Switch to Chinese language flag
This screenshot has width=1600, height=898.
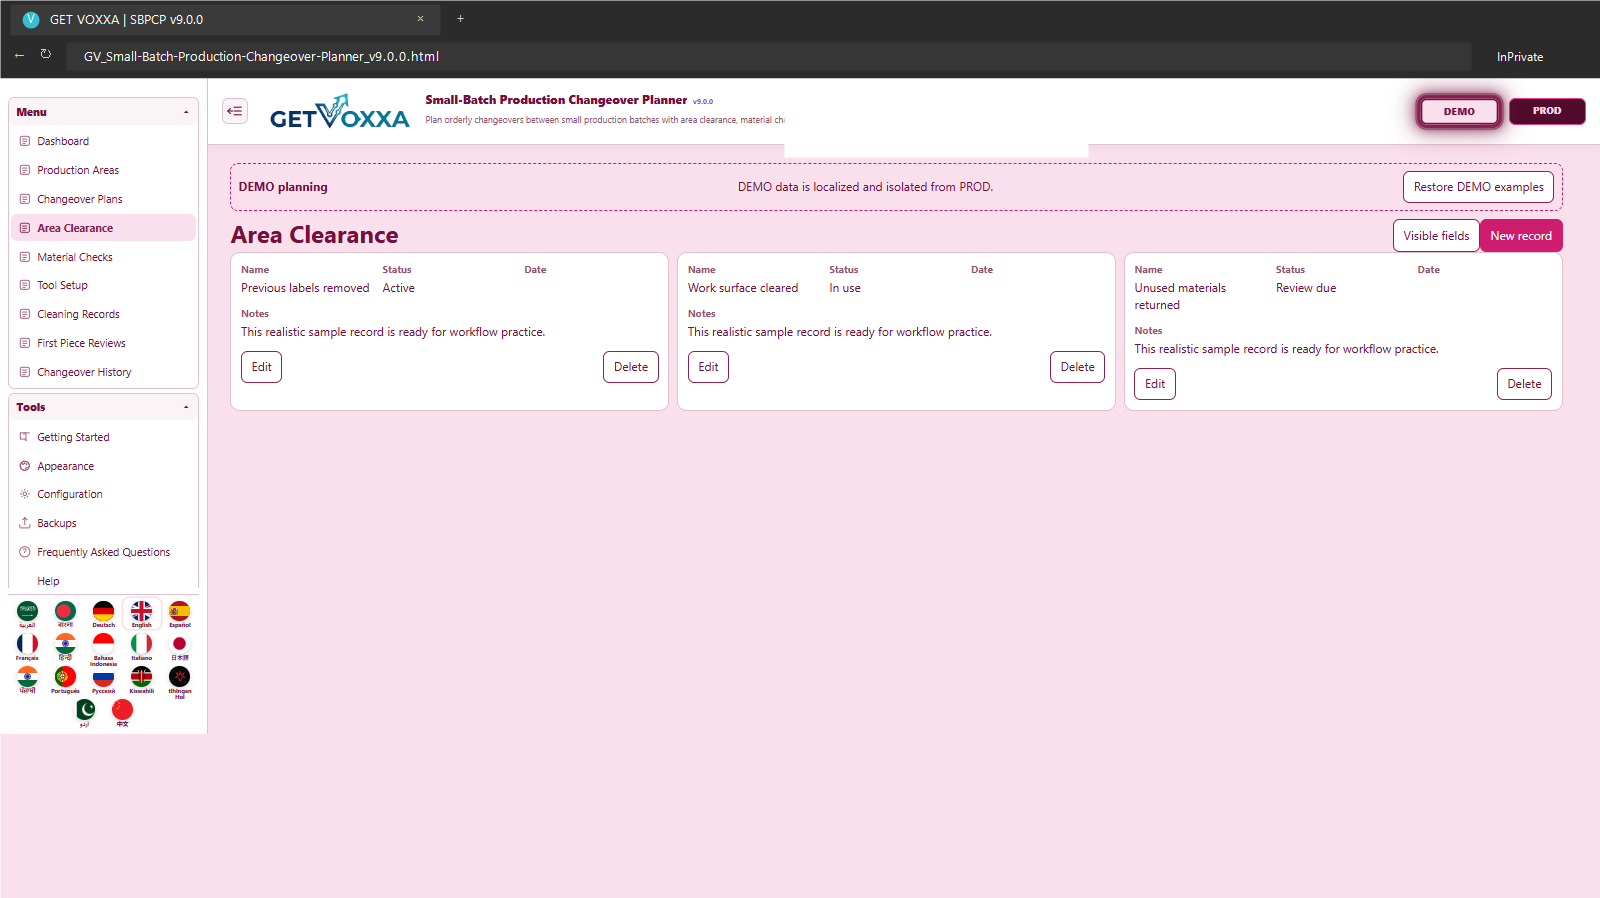(122, 713)
